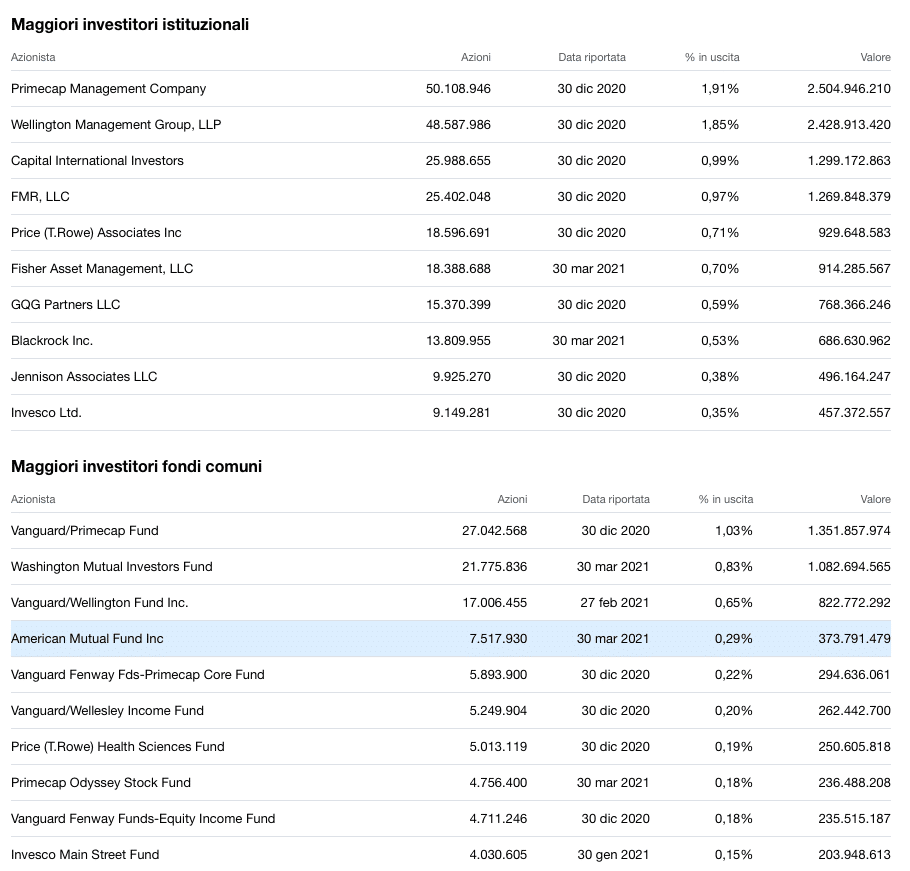Open Capital International Investors entry
The width and height of the screenshot is (910, 871).
(97, 161)
